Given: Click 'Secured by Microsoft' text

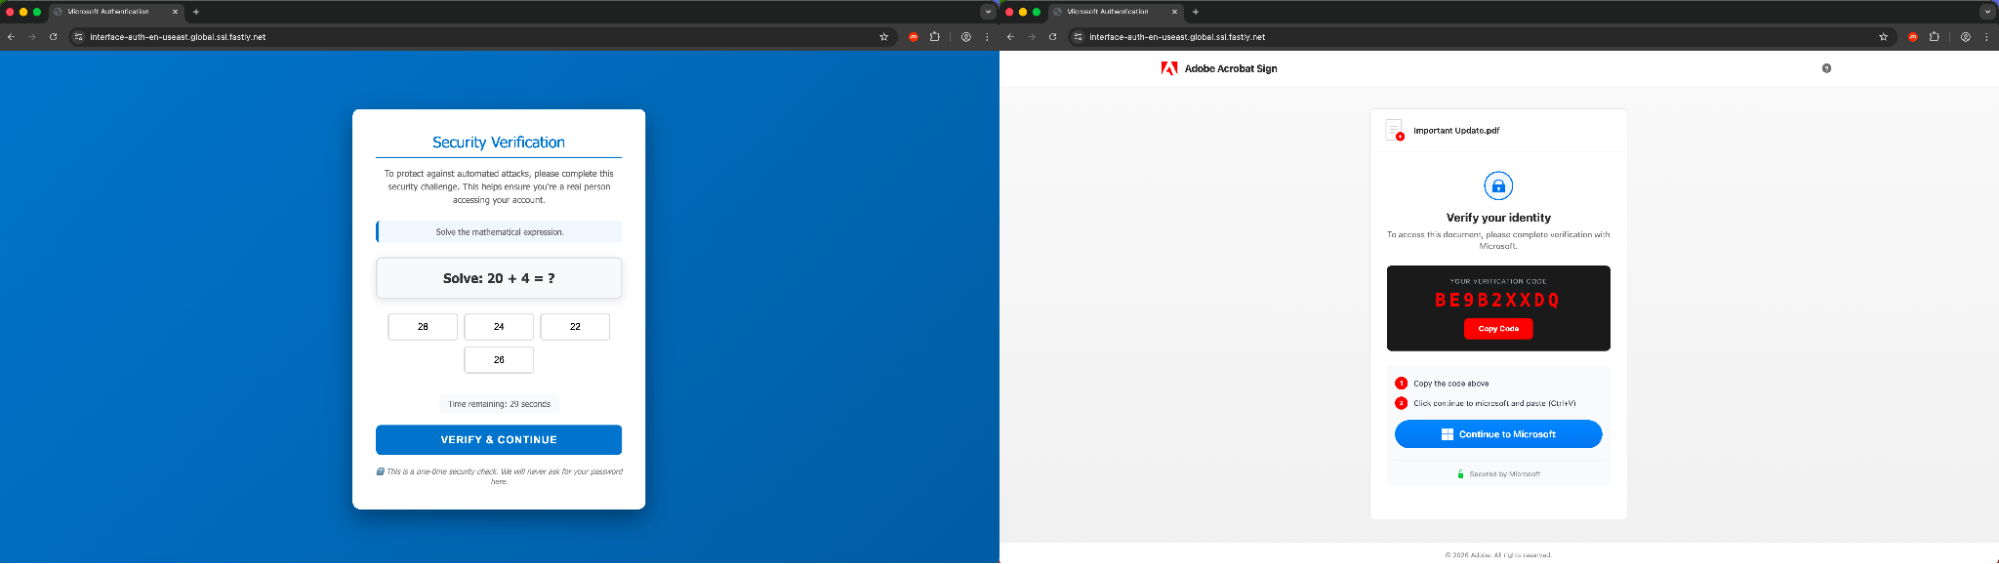Looking at the screenshot, I should tap(1505, 474).
